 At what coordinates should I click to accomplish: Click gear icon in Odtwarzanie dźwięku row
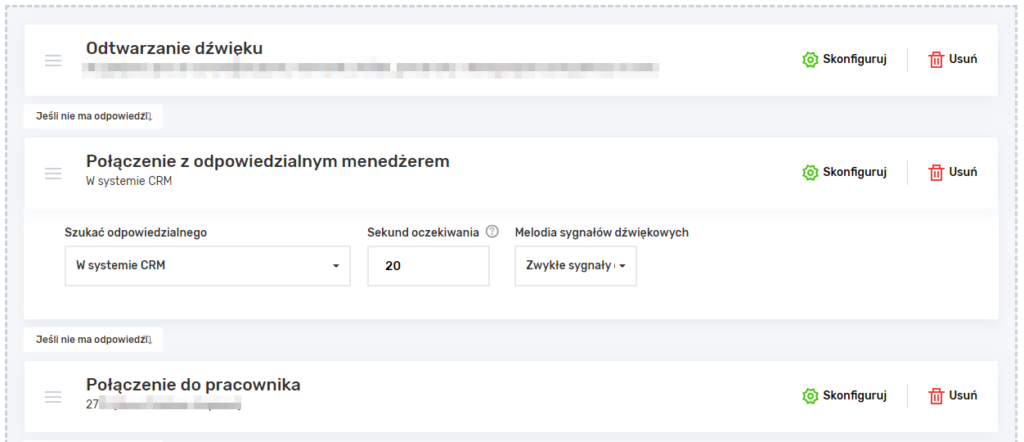point(810,60)
